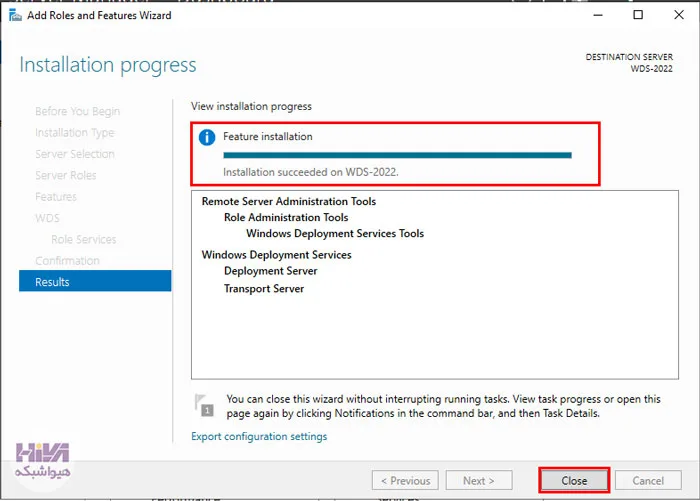Click the Cancel button
Screen dimensions: 700x501
coord(648,480)
